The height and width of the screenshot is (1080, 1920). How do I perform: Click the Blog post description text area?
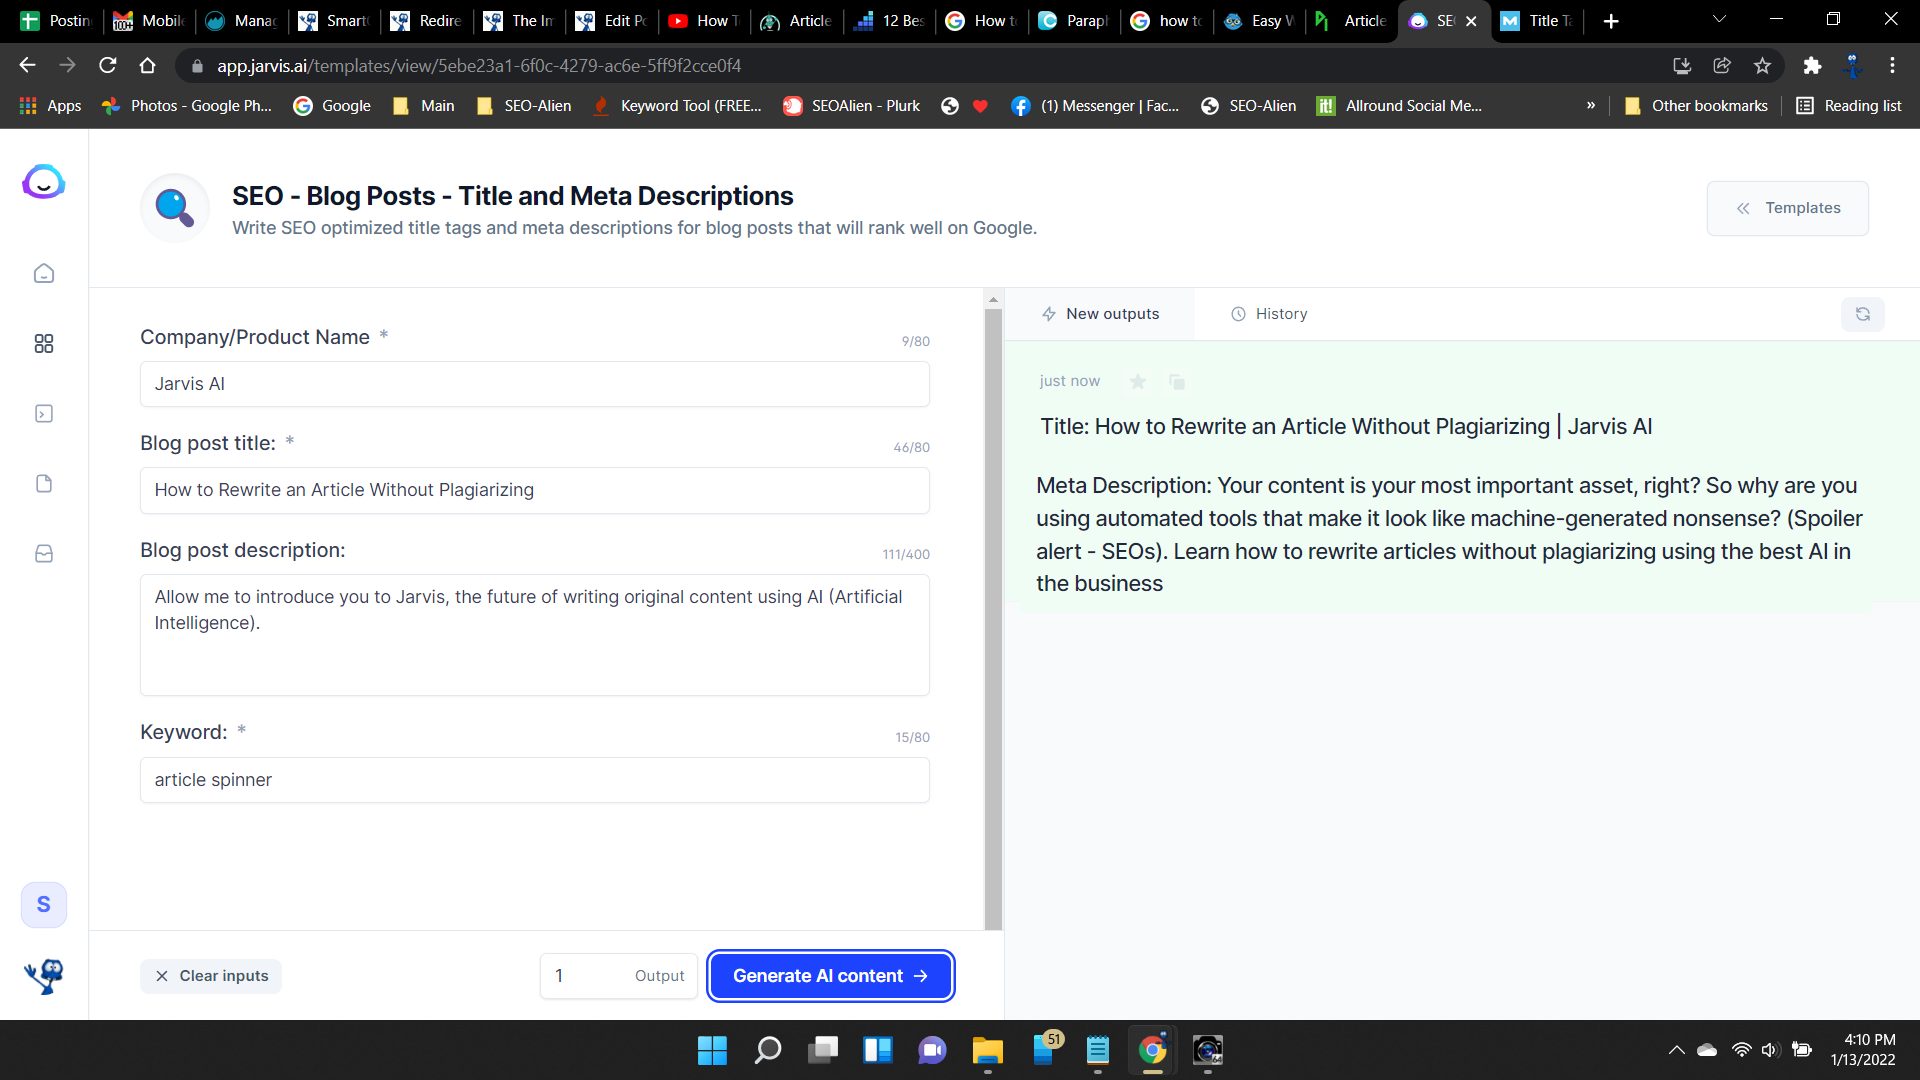[535, 635]
